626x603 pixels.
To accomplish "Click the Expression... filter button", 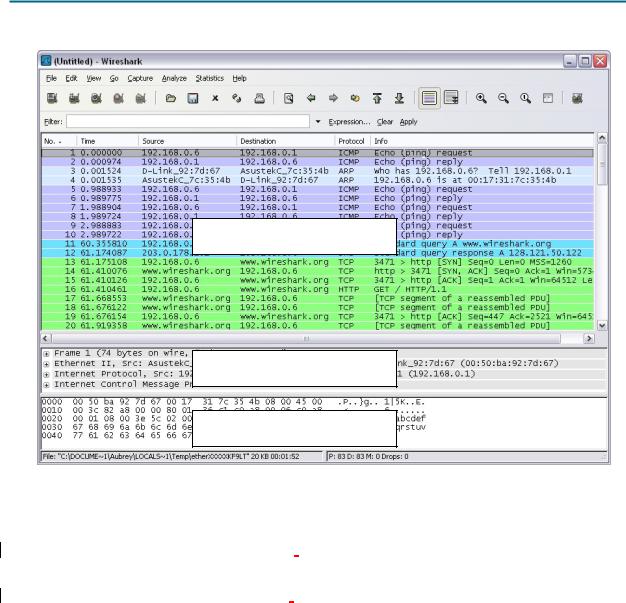I will (349, 122).
